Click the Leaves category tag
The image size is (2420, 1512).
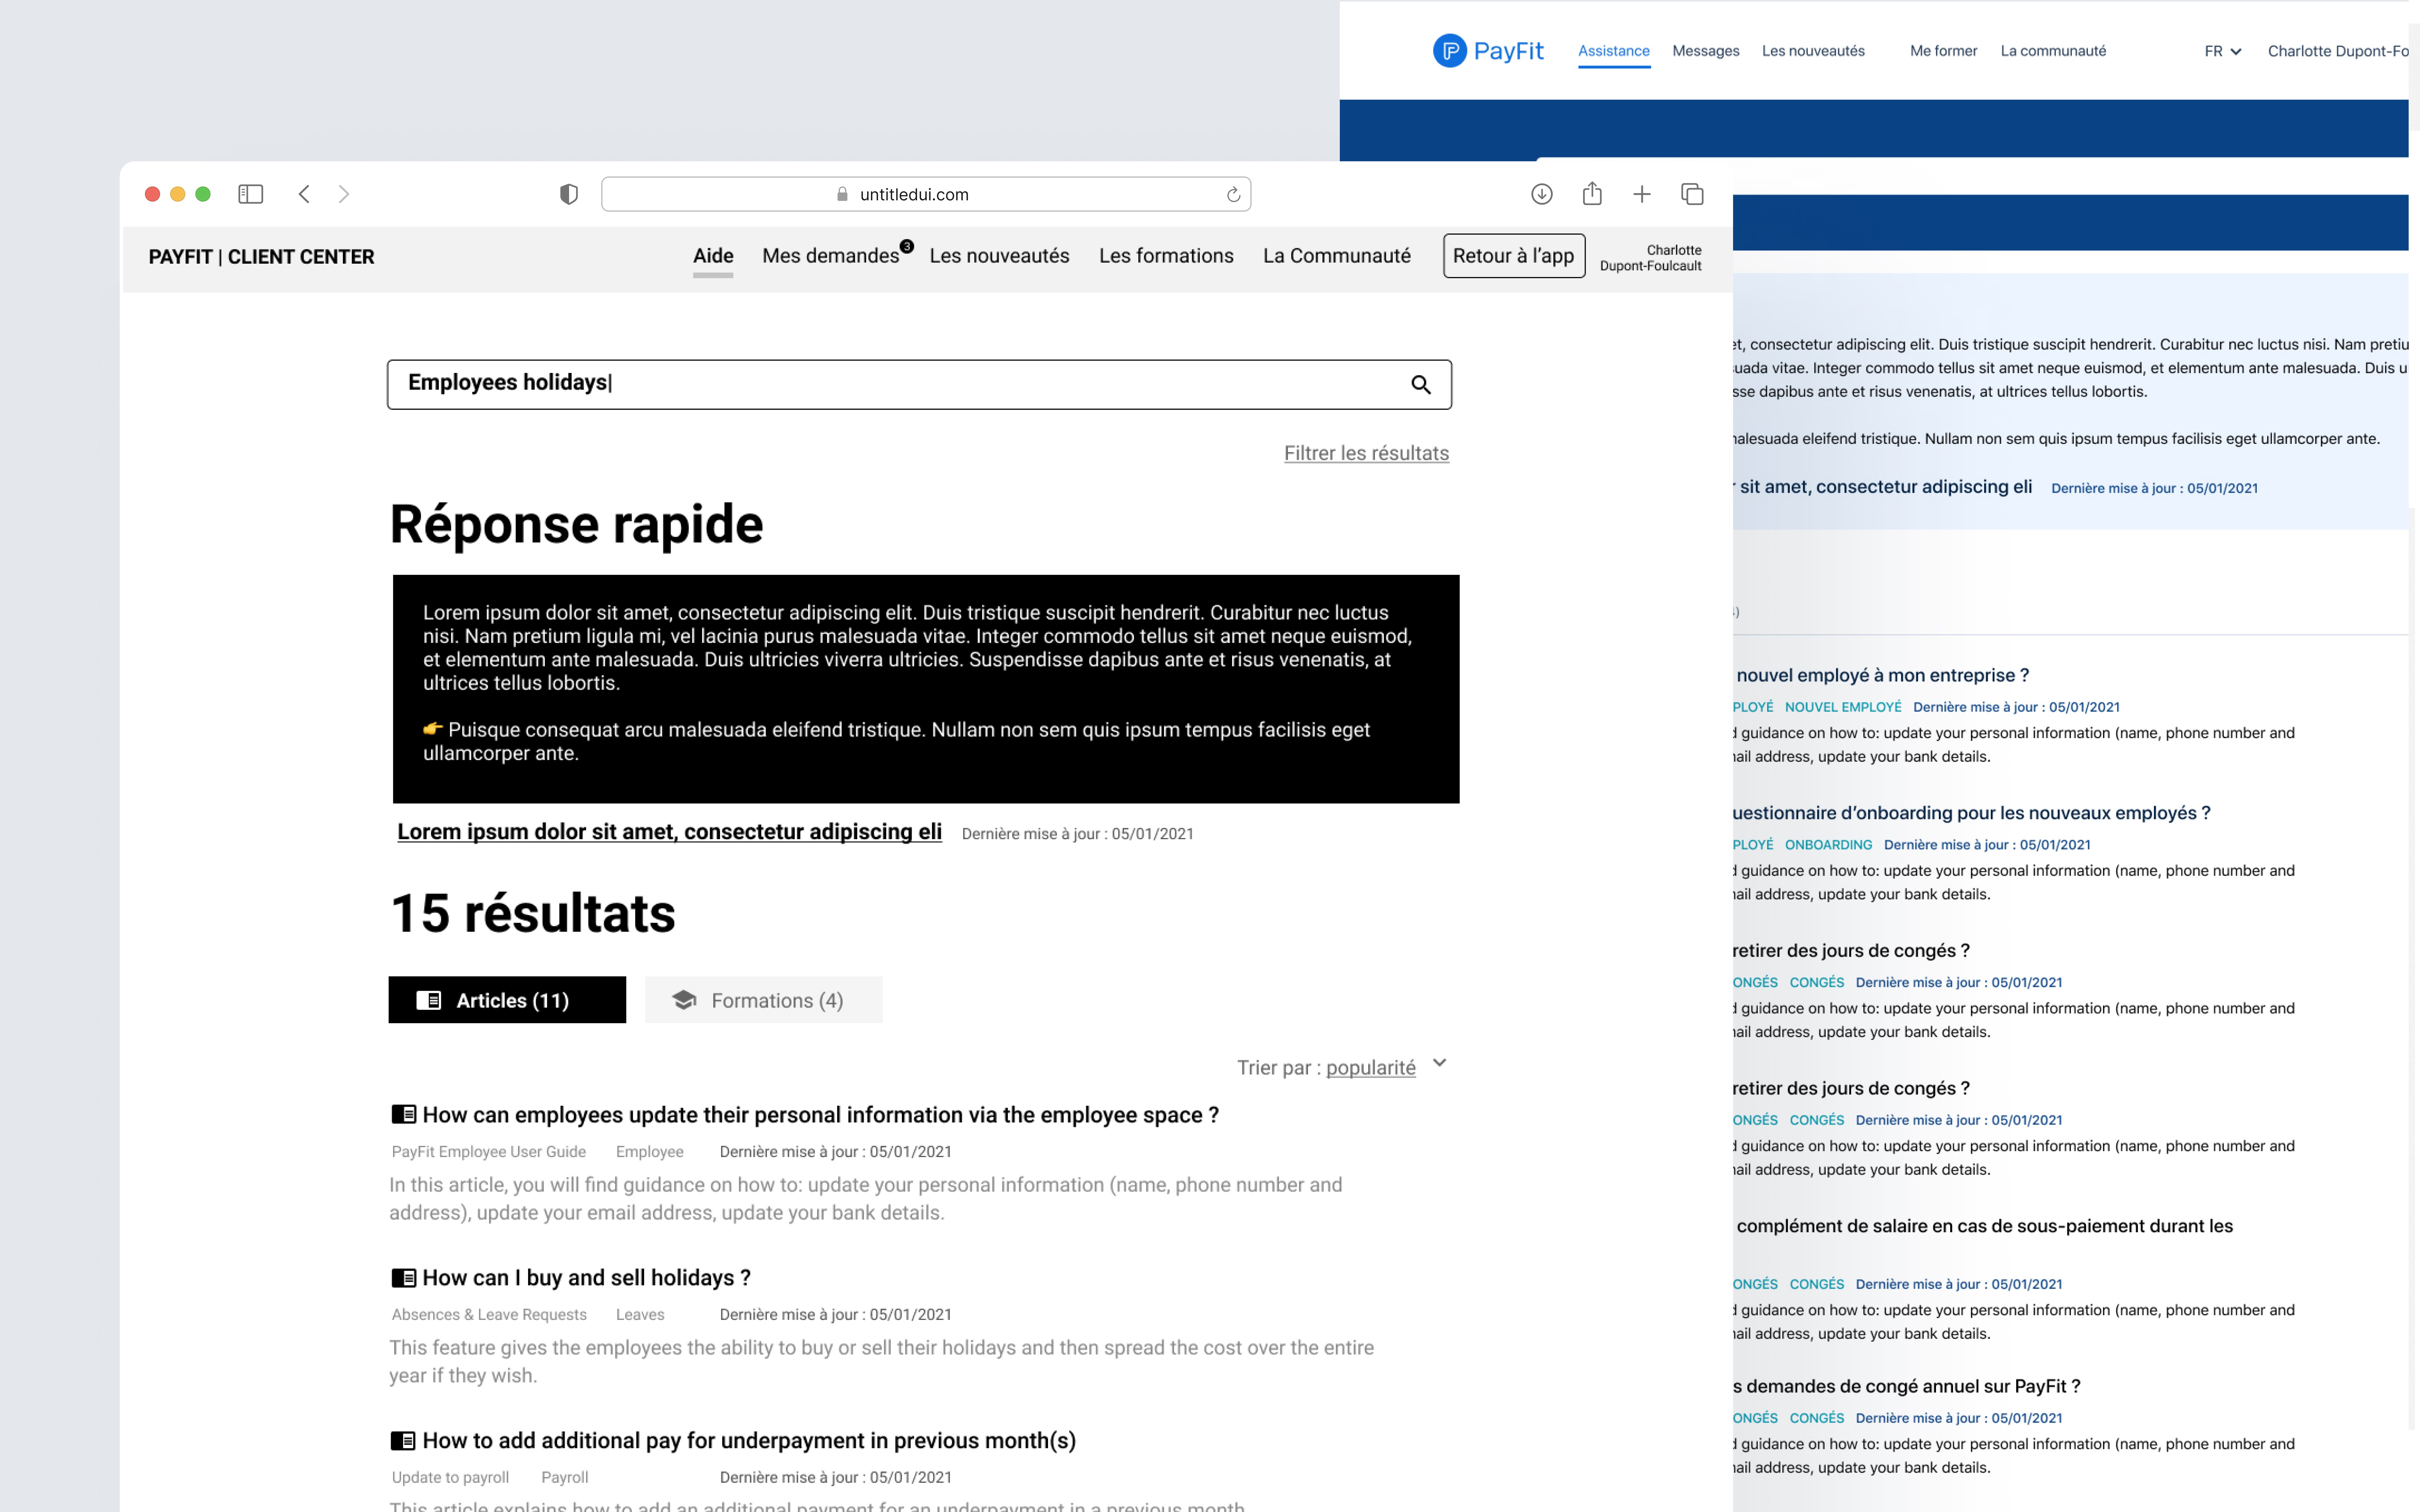tap(640, 1315)
